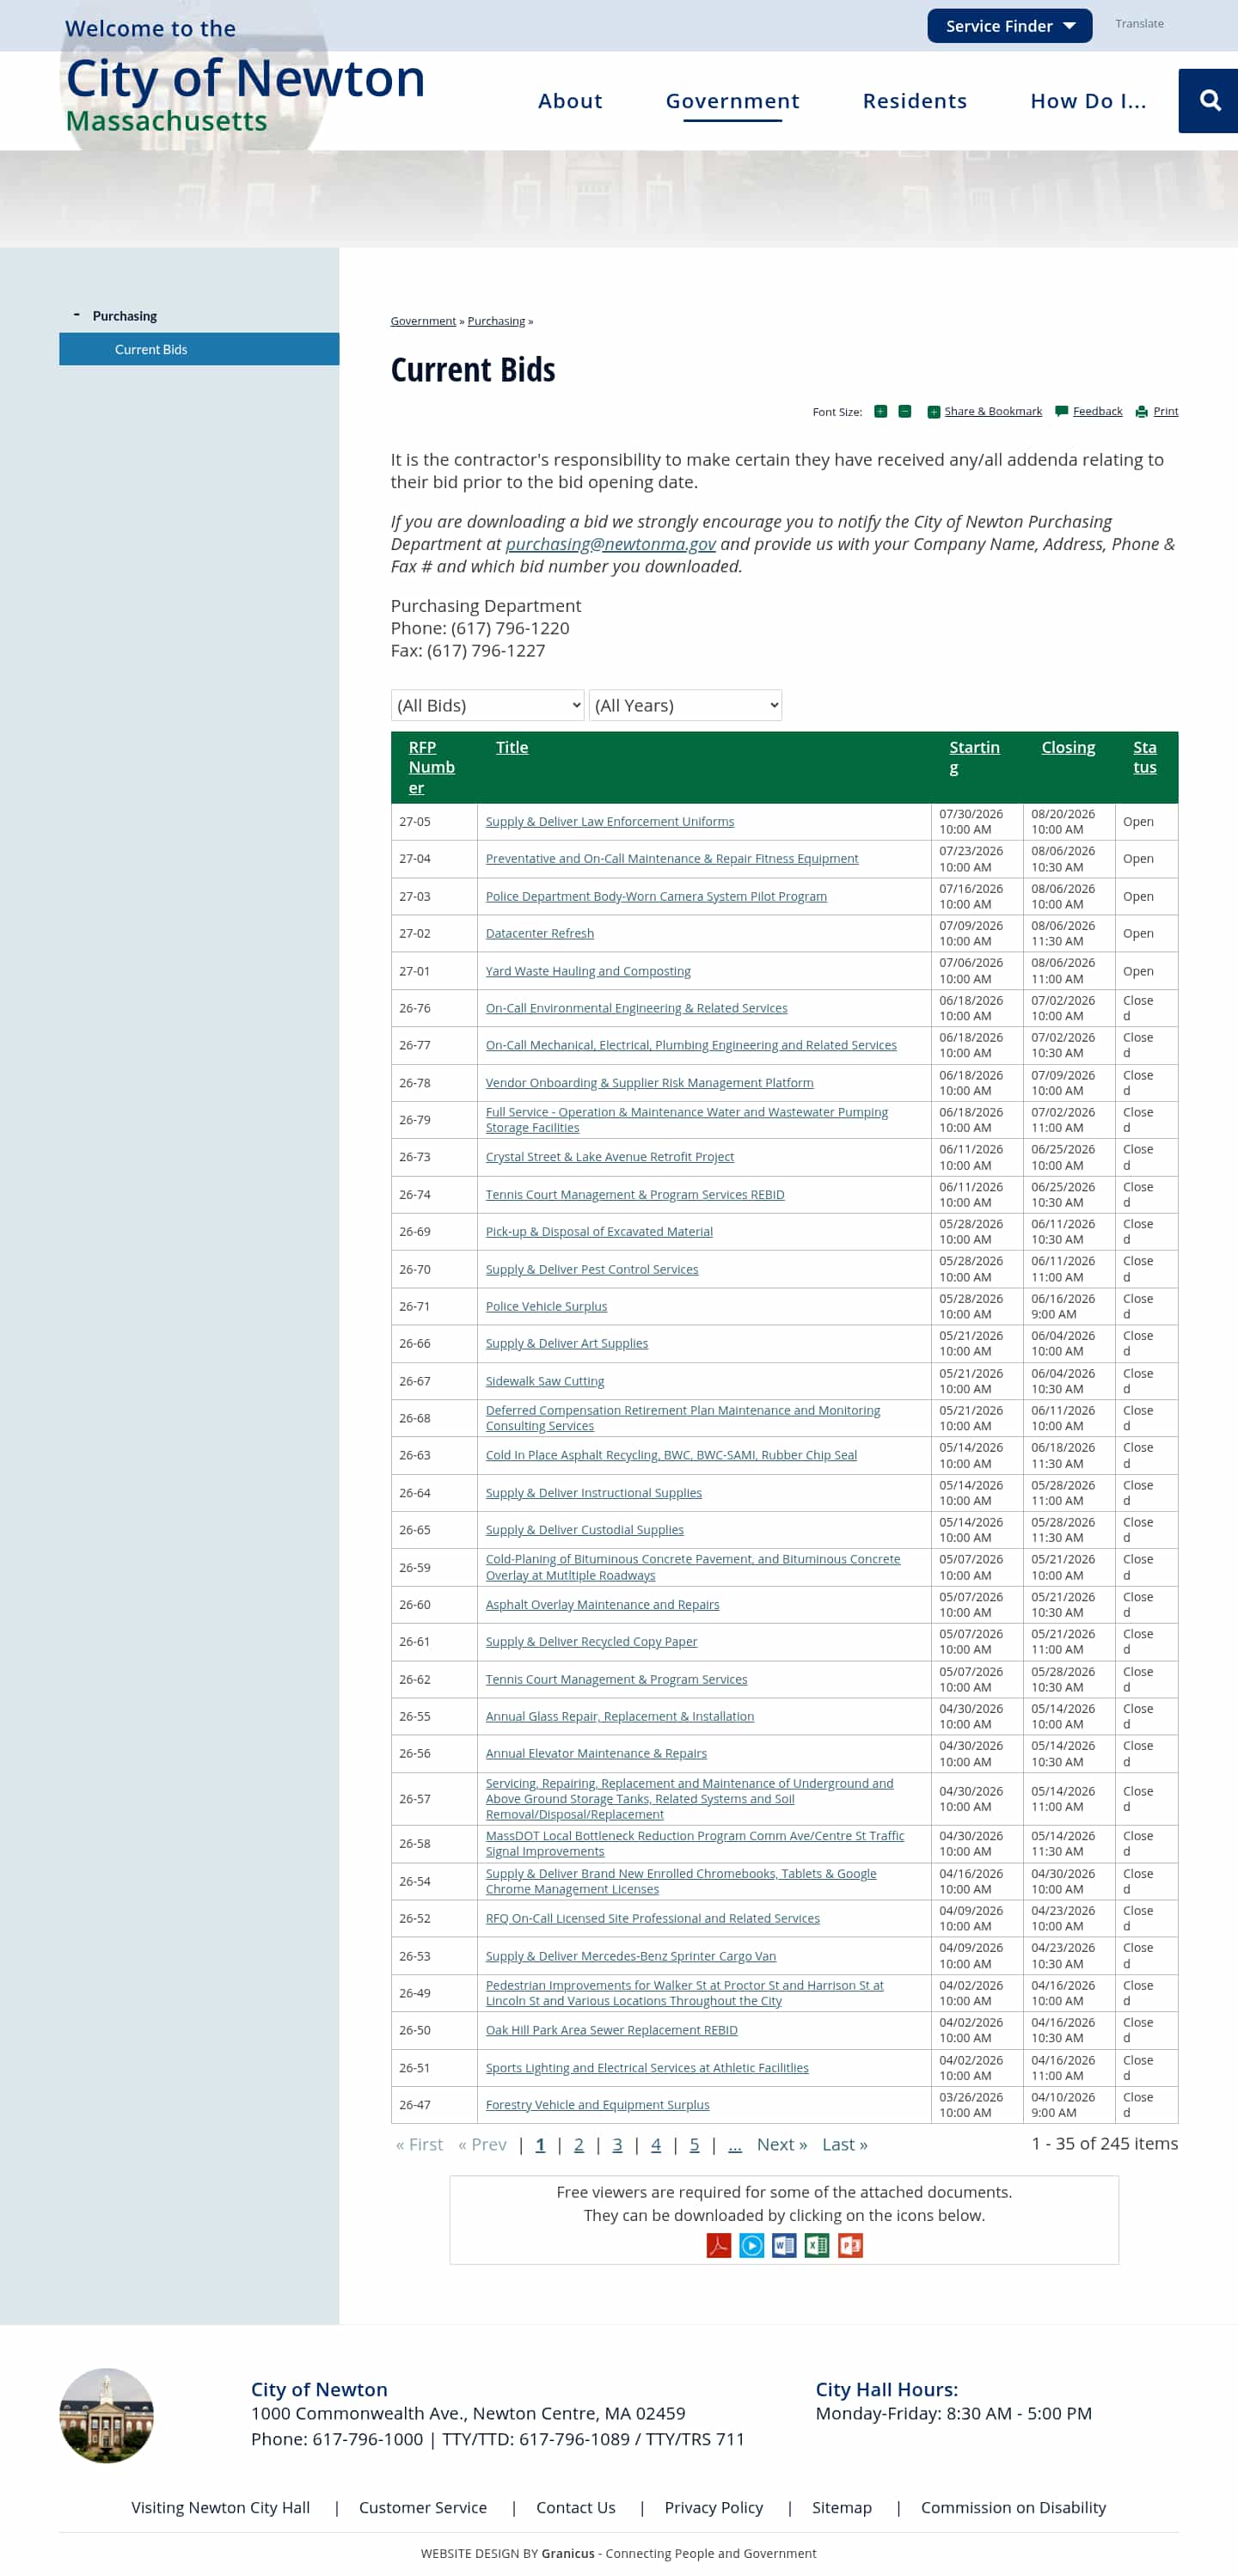Viewport: 1238px width, 2576px height.
Task: Open the Visiting Newton City Hall footer link
Action: point(220,2507)
